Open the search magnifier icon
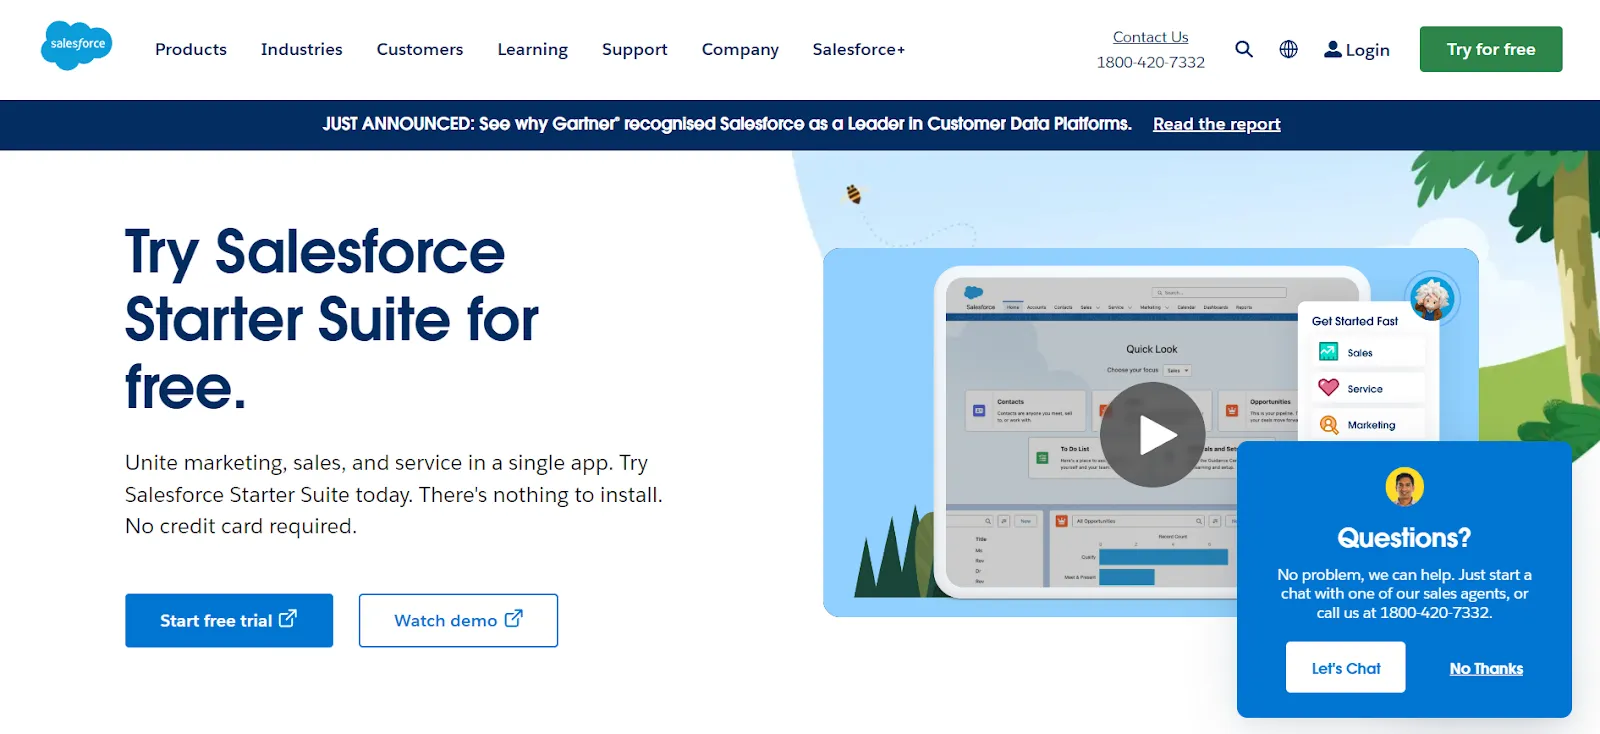This screenshot has width=1600, height=734. click(1244, 49)
